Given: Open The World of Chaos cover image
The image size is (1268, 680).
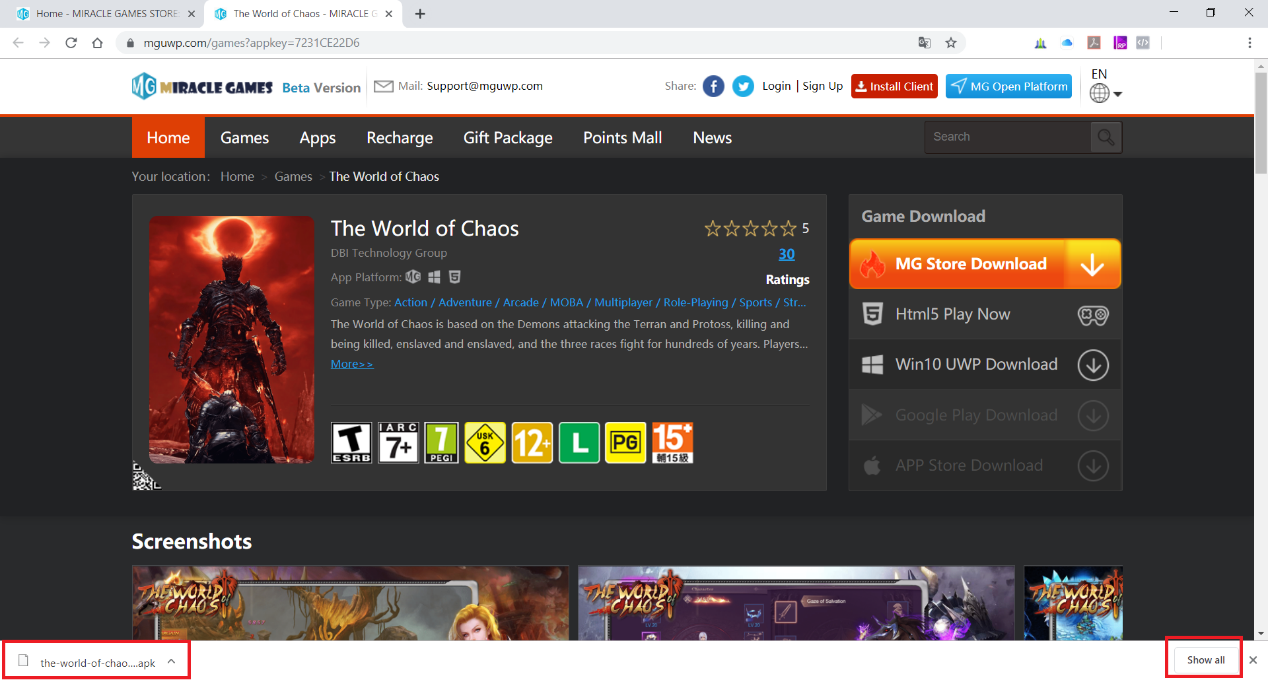Looking at the screenshot, I should tap(232, 340).
